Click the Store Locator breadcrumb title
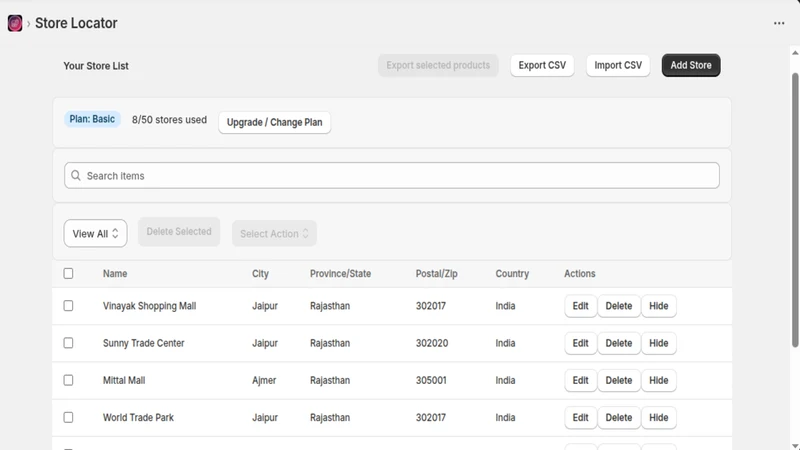The image size is (800, 450). pyautogui.click(x=76, y=23)
